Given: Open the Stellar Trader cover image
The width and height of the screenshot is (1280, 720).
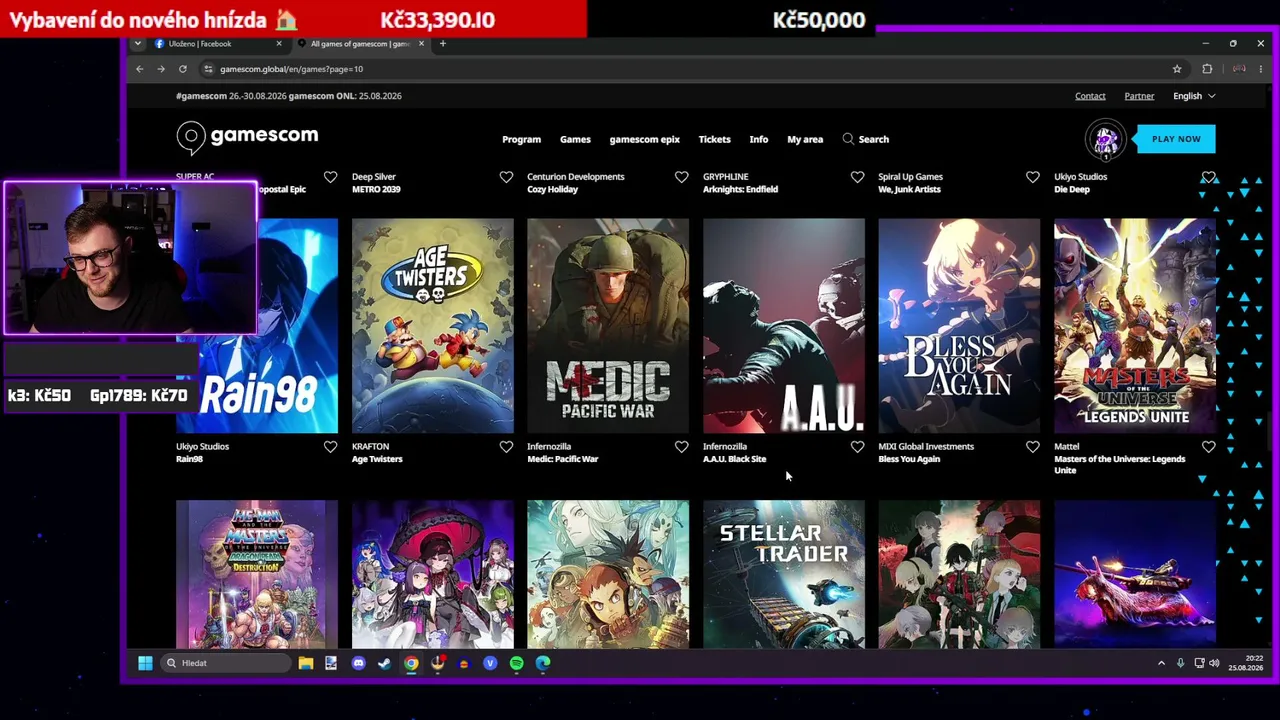Looking at the screenshot, I should click(x=784, y=574).
